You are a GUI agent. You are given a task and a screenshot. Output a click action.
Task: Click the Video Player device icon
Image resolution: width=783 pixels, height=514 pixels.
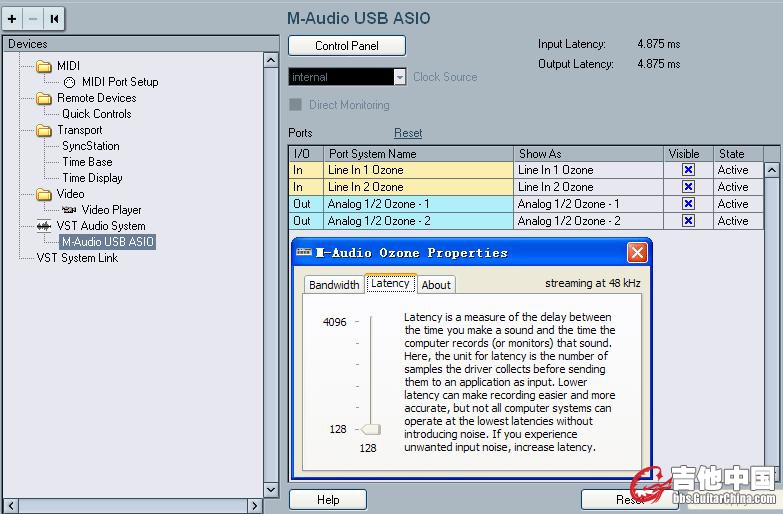point(69,210)
